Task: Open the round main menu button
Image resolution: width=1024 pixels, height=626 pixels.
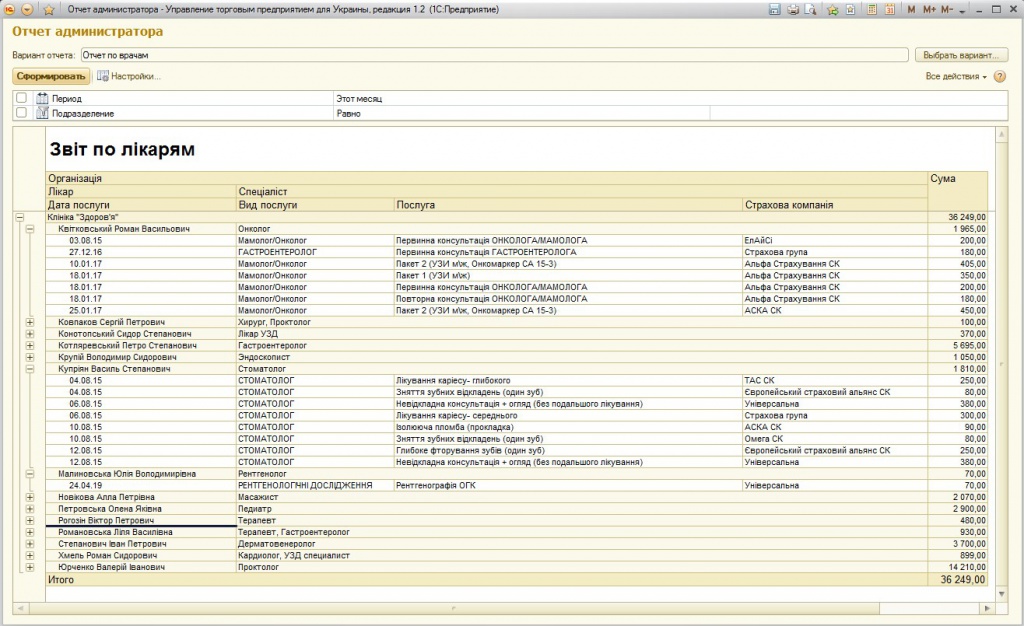Action: coord(27,10)
